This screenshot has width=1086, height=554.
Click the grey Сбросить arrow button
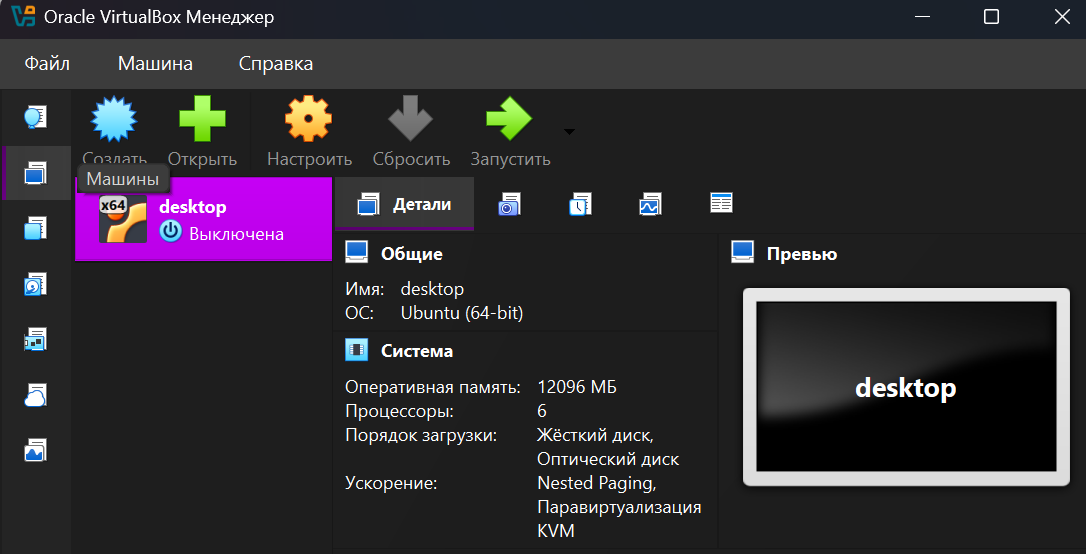411,132
